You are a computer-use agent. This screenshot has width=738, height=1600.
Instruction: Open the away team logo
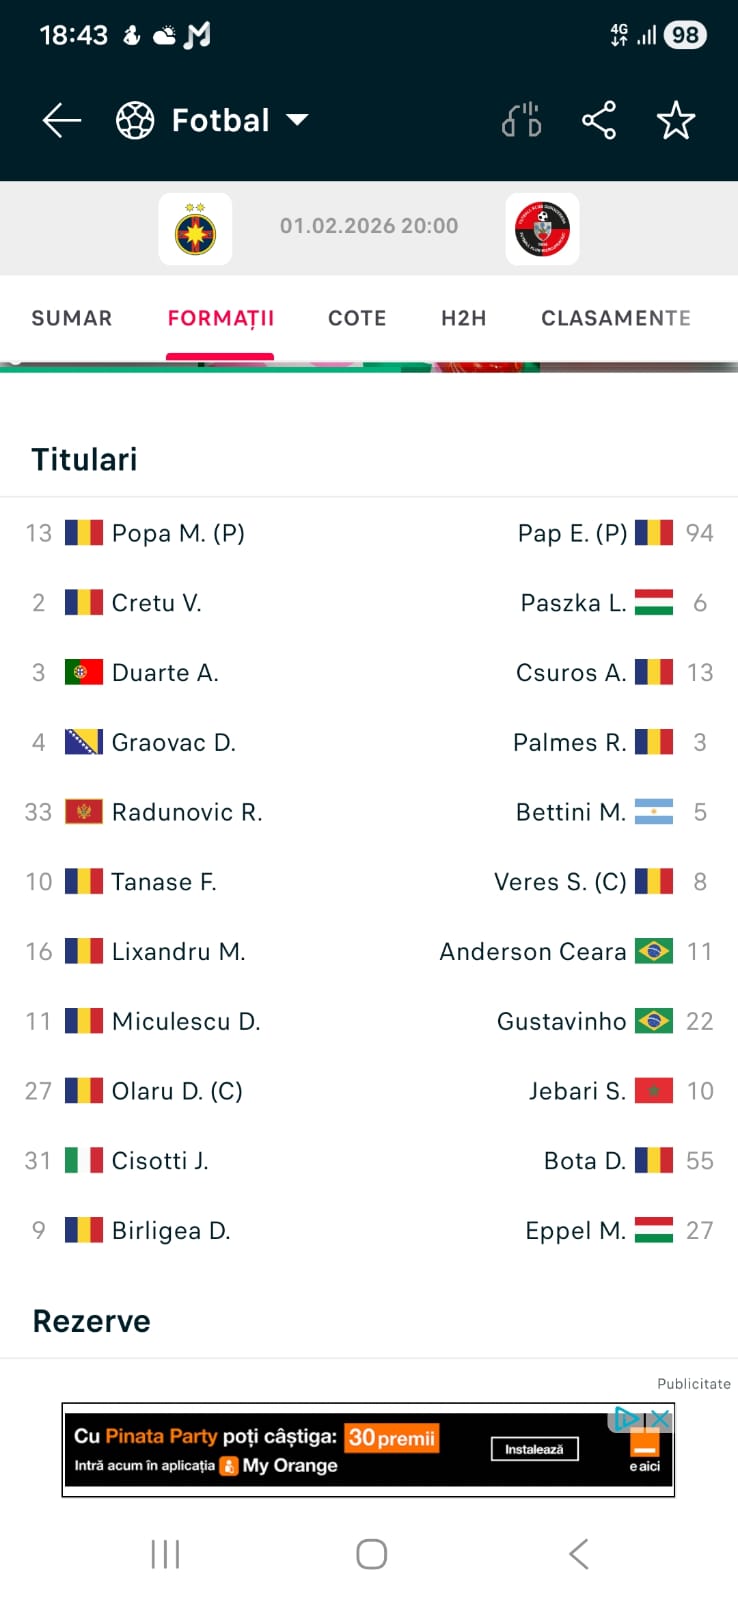(542, 229)
